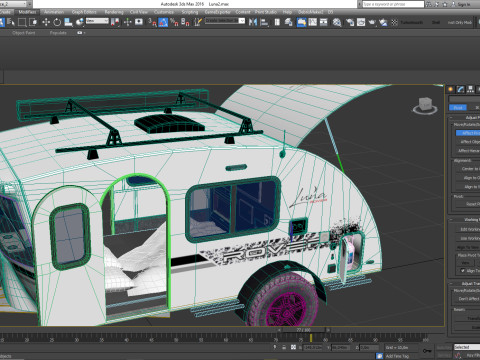Click the Render in the Cloud icon
480x360 pixels.
[x=384, y=22]
